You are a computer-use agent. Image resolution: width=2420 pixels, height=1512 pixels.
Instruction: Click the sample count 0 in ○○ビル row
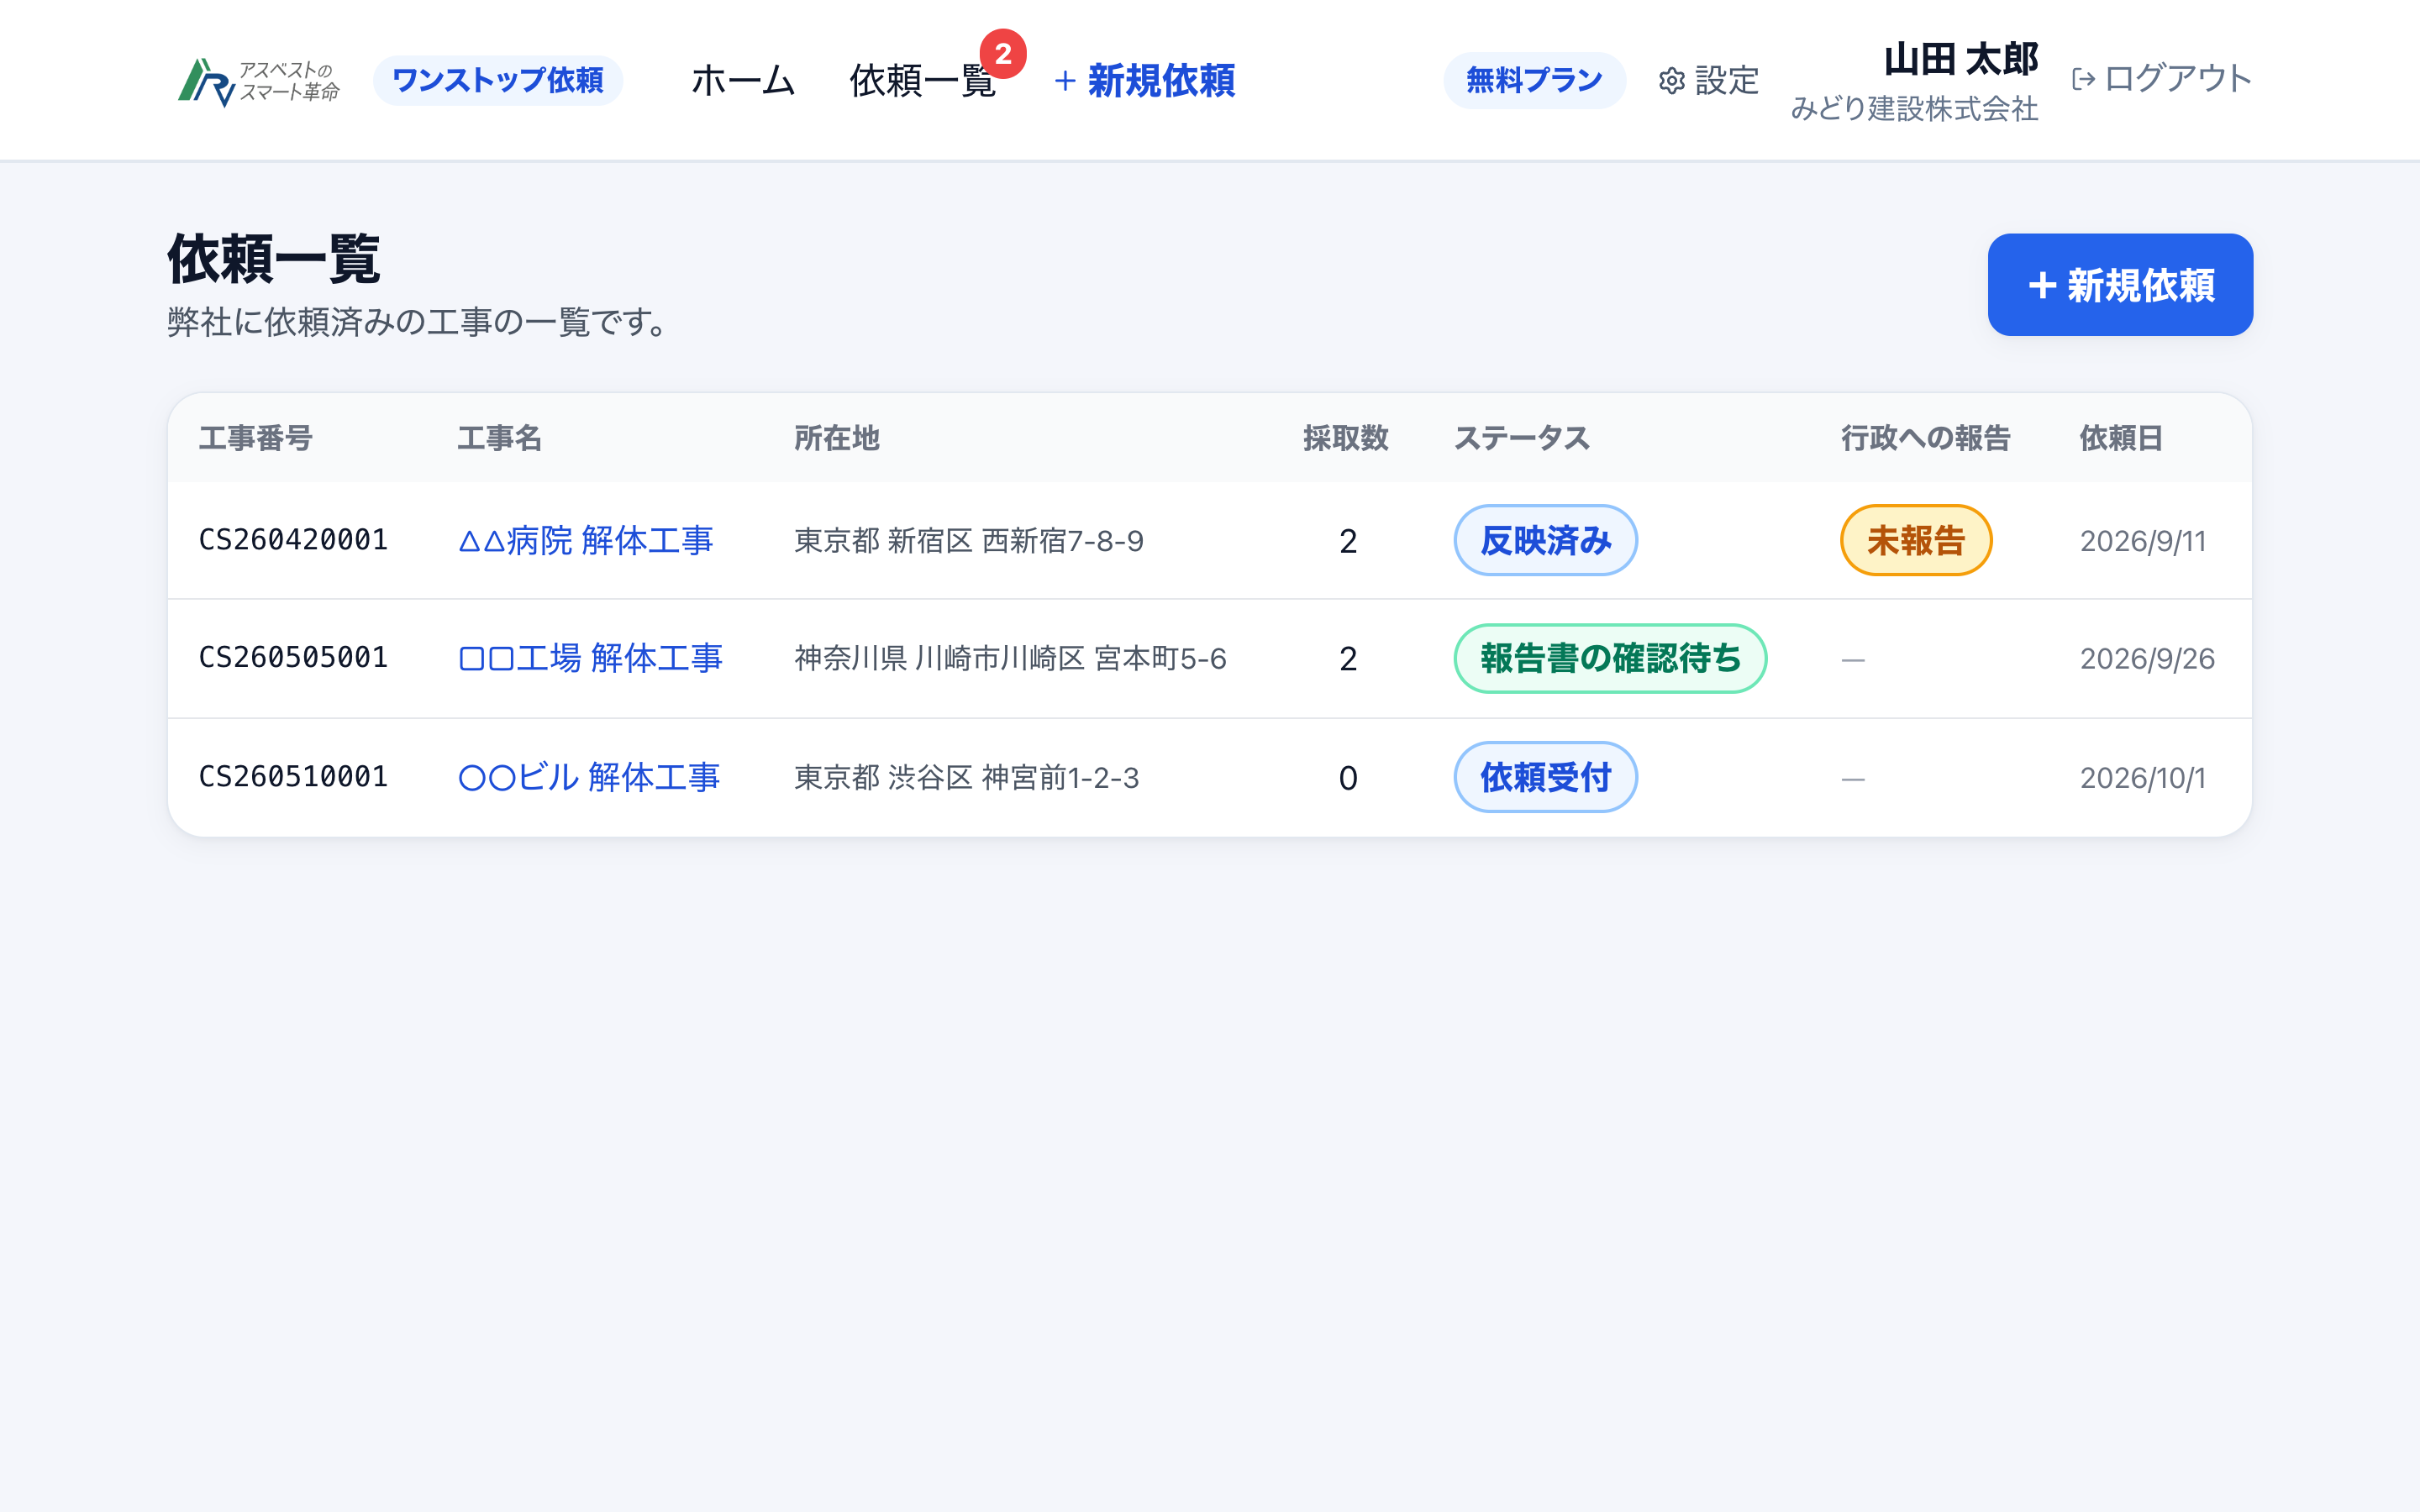pos(1348,777)
